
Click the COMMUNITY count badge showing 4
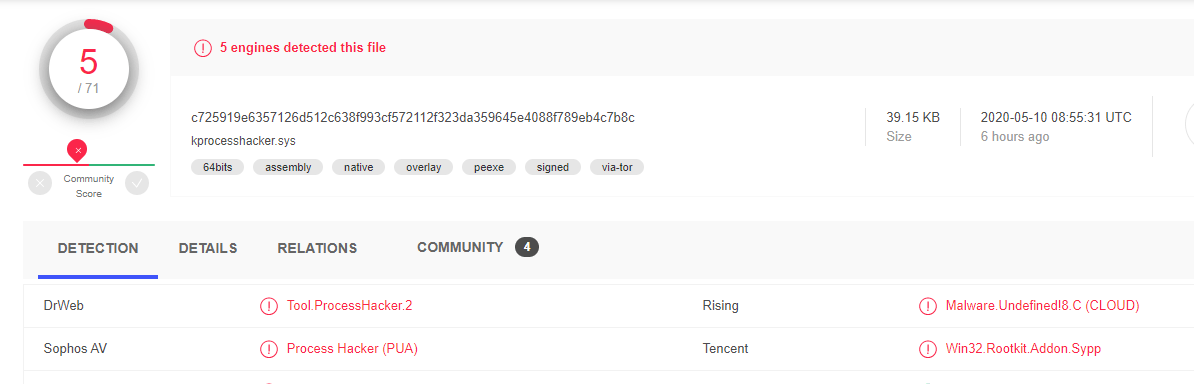point(527,247)
